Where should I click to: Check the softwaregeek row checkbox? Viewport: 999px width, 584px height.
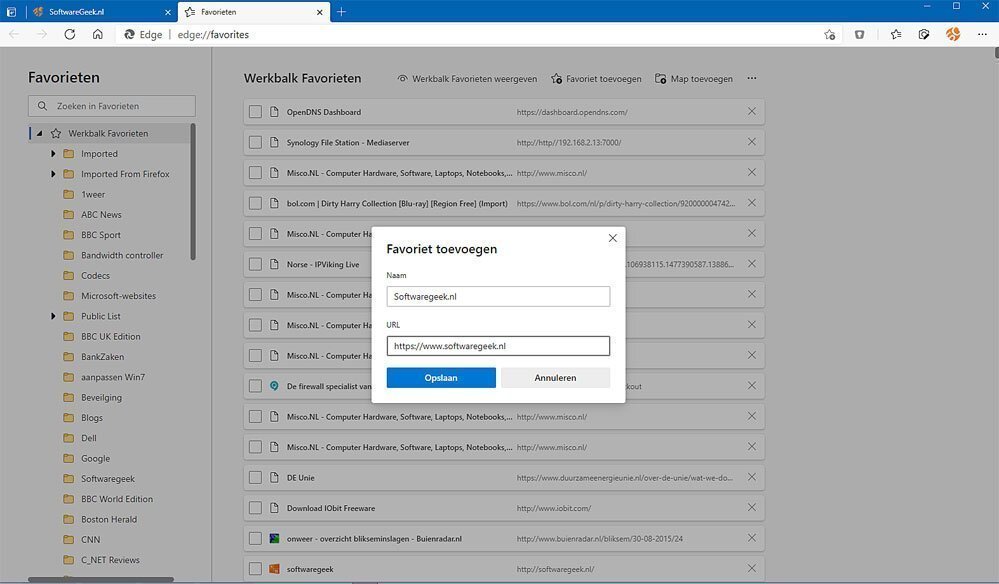(255, 569)
